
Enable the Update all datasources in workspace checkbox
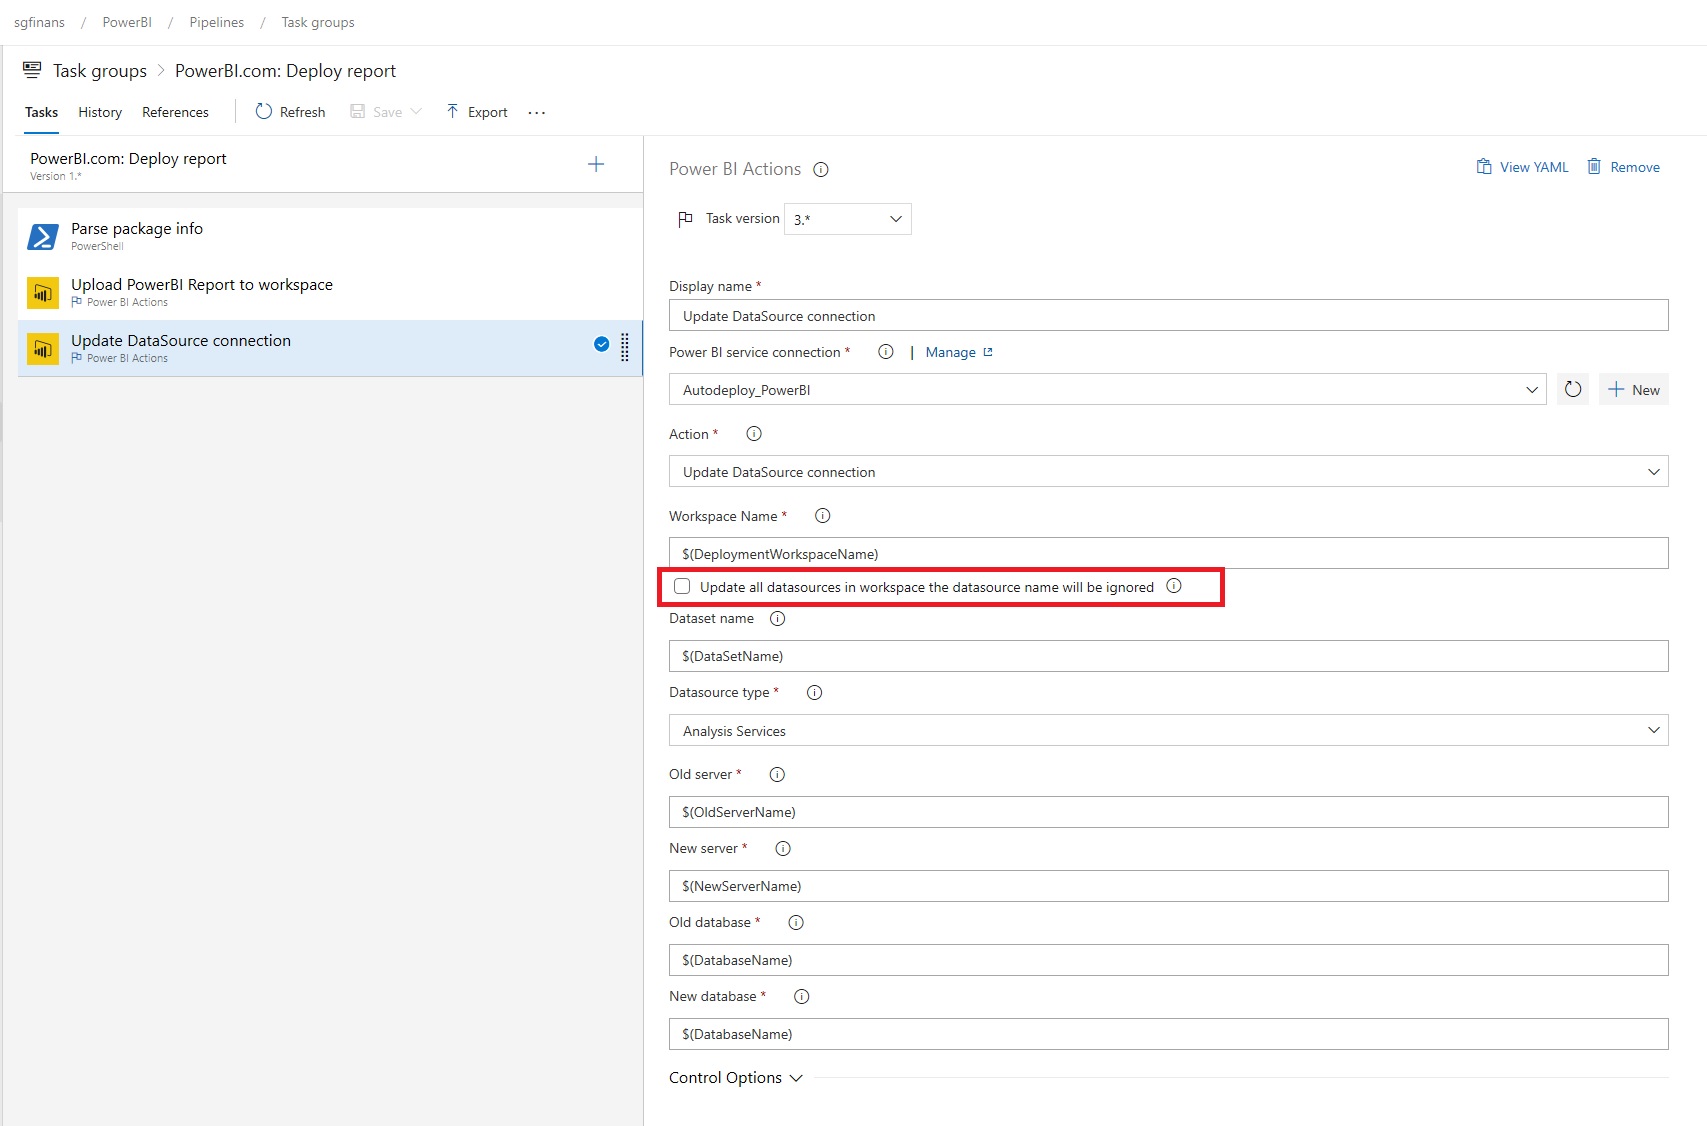(x=682, y=586)
